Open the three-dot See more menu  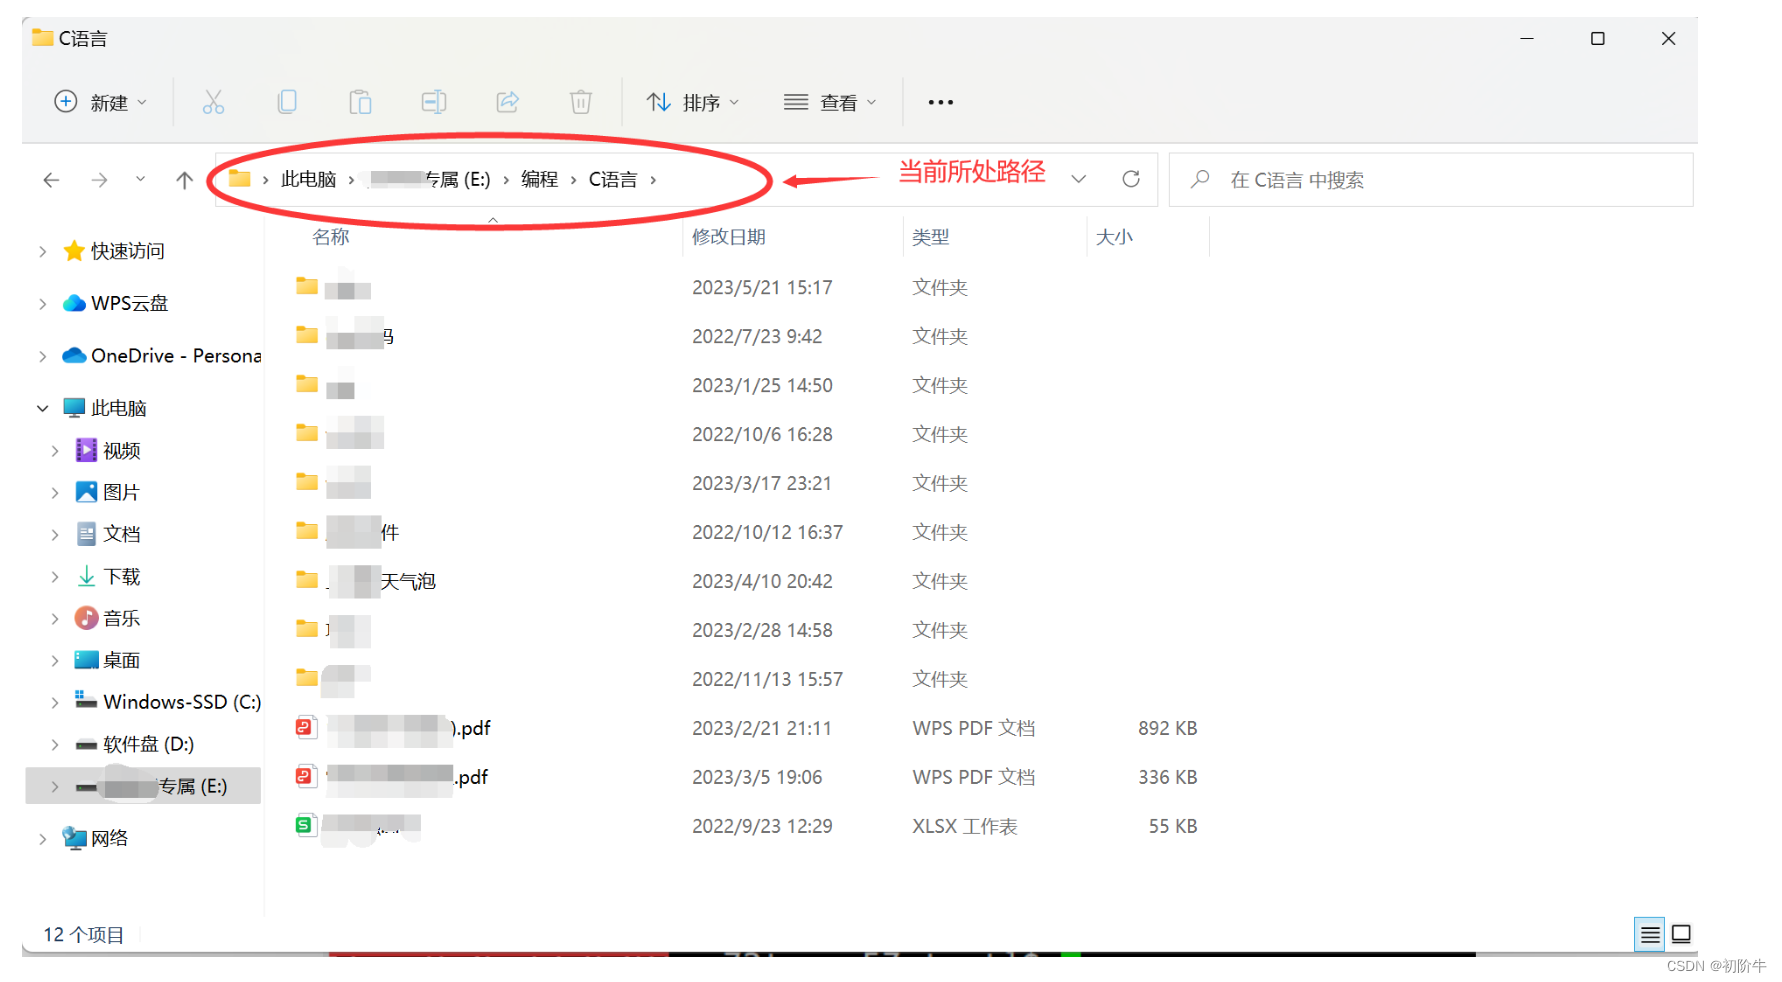[940, 102]
